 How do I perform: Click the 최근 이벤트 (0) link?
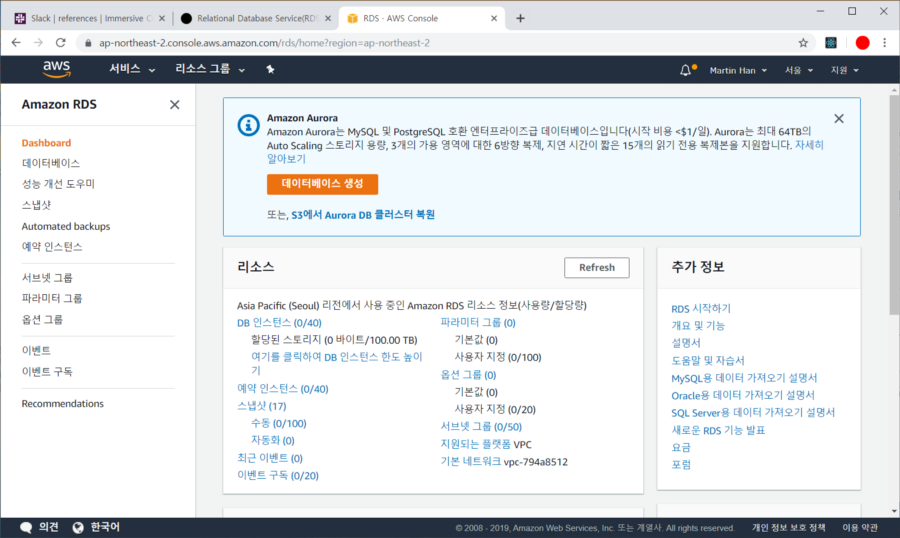(270, 458)
